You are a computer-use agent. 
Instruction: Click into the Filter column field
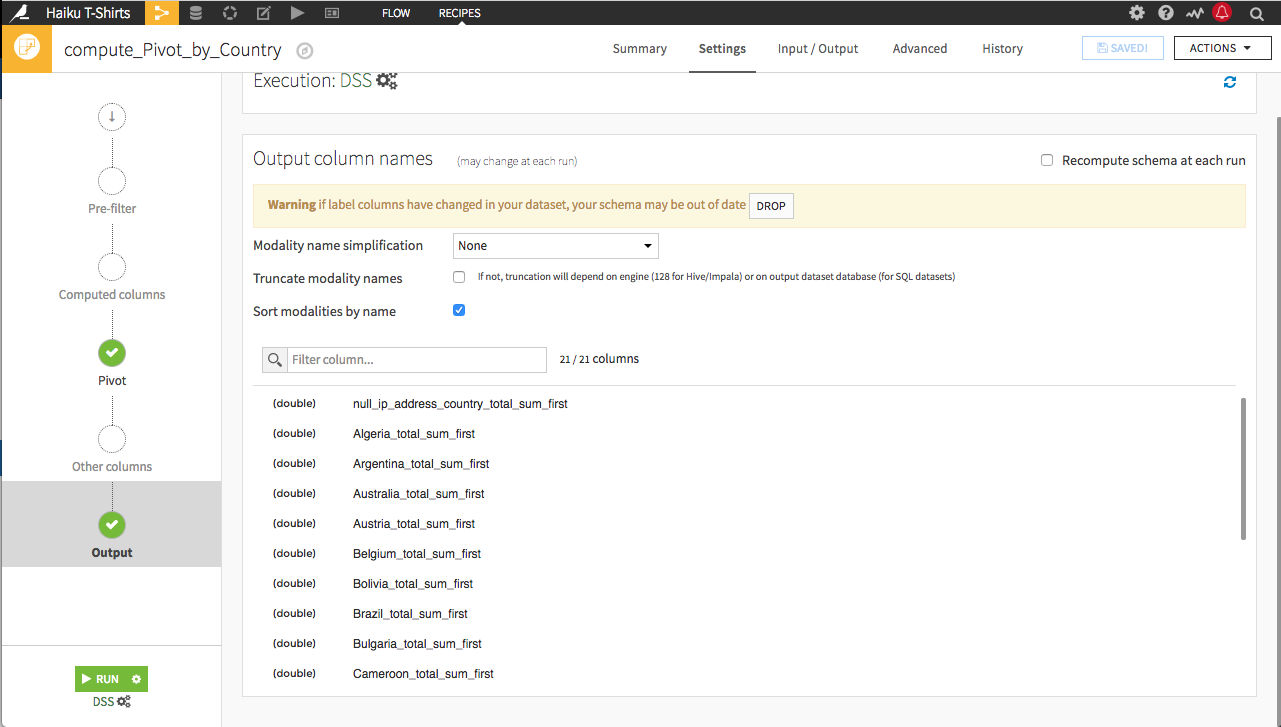click(x=417, y=360)
